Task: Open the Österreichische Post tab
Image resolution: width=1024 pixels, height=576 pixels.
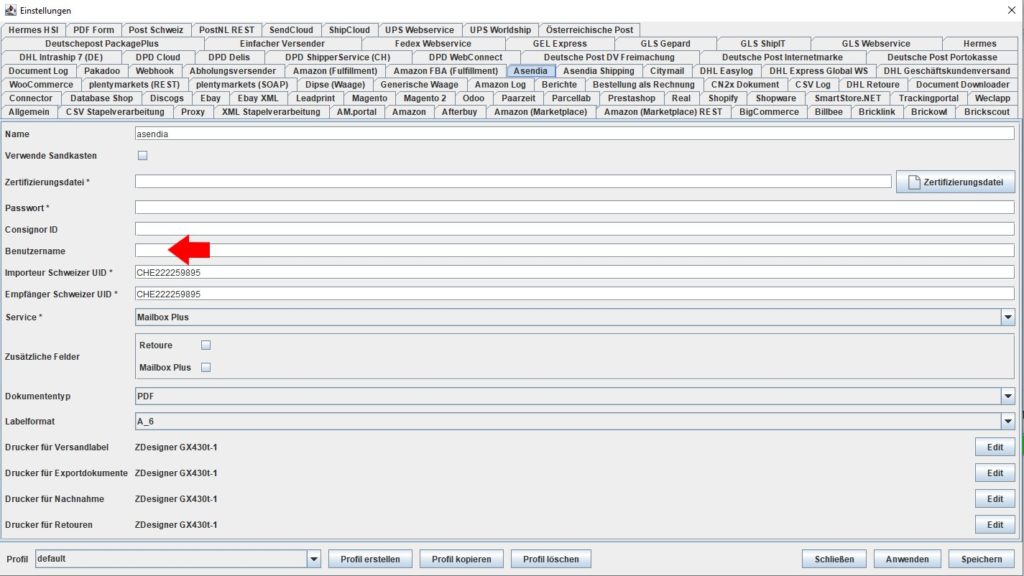Action: pos(589,29)
